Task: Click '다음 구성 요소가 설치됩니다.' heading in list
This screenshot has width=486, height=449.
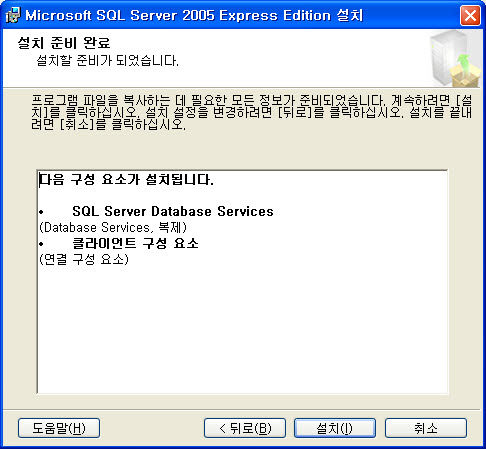Action: click(126, 180)
